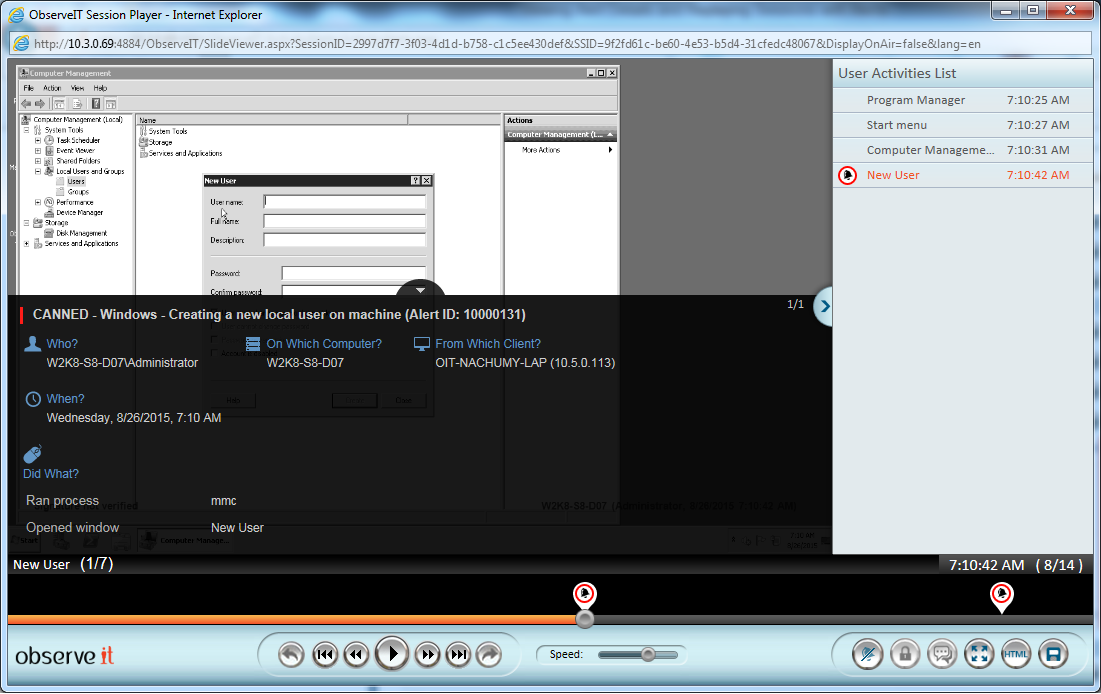The height and width of the screenshot is (694, 1101).
Task: Toggle full screen view
Action: coord(979,655)
